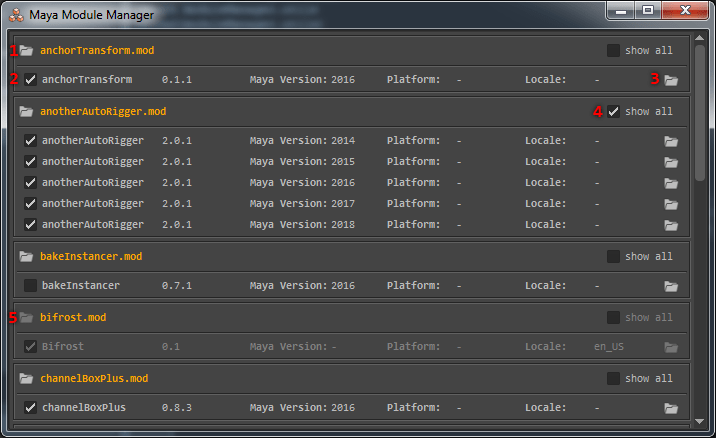Open content folder for anotherAutoRigger Maya 2017
This screenshot has width=716, height=438.
click(671, 204)
